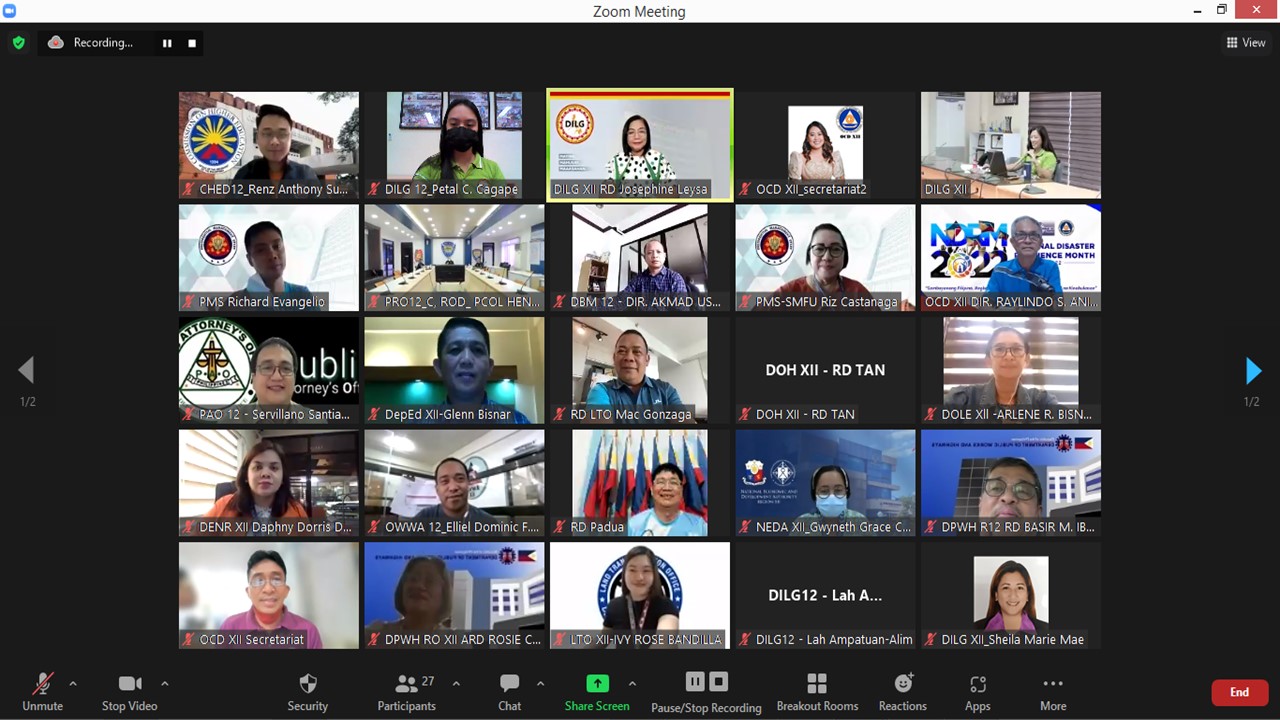Image resolution: width=1280 pixels, height=720 pixels.
Task: Select DILG 12_Petal C. Cagape tile
Action: point(454,145)
